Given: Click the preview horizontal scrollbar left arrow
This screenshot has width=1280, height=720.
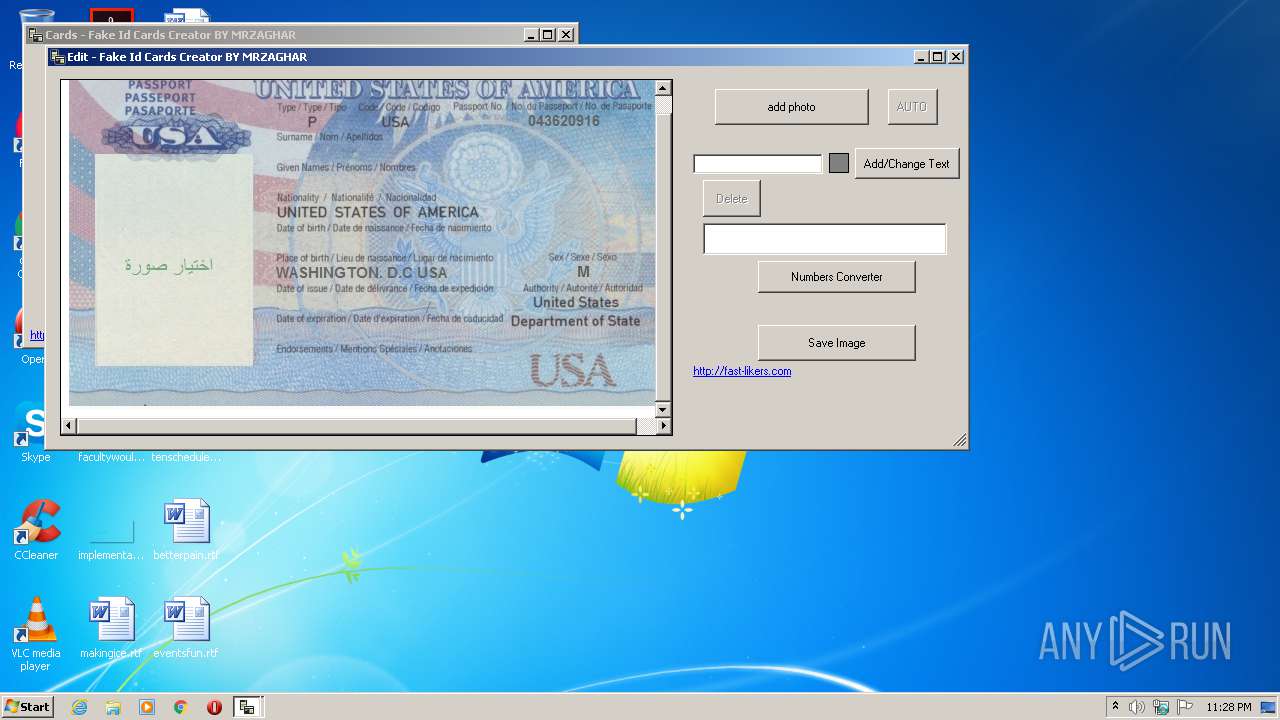Looking at the screenshot, I should [x=69, y=426].
